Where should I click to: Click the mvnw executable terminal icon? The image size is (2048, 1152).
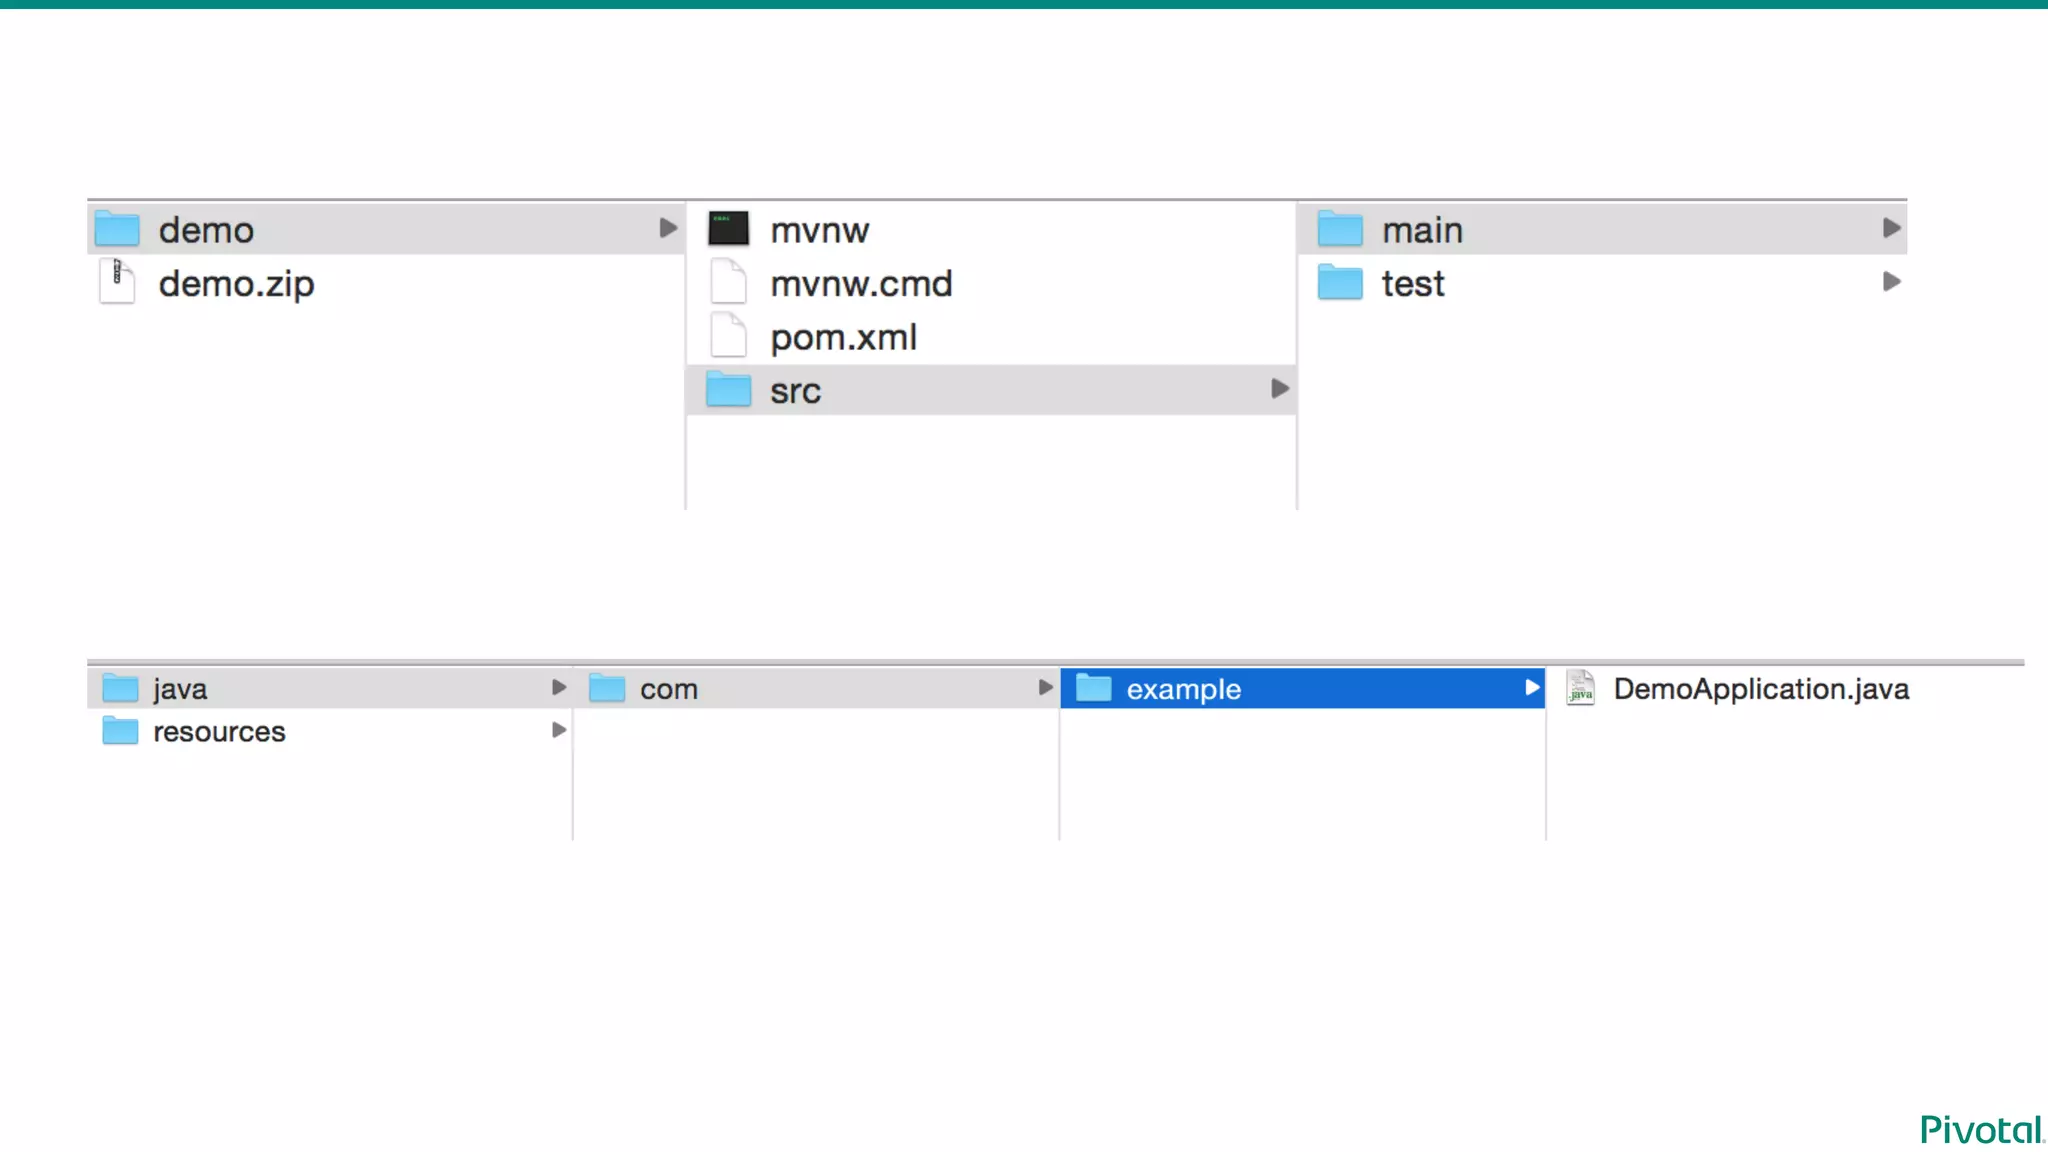point(728,229)
